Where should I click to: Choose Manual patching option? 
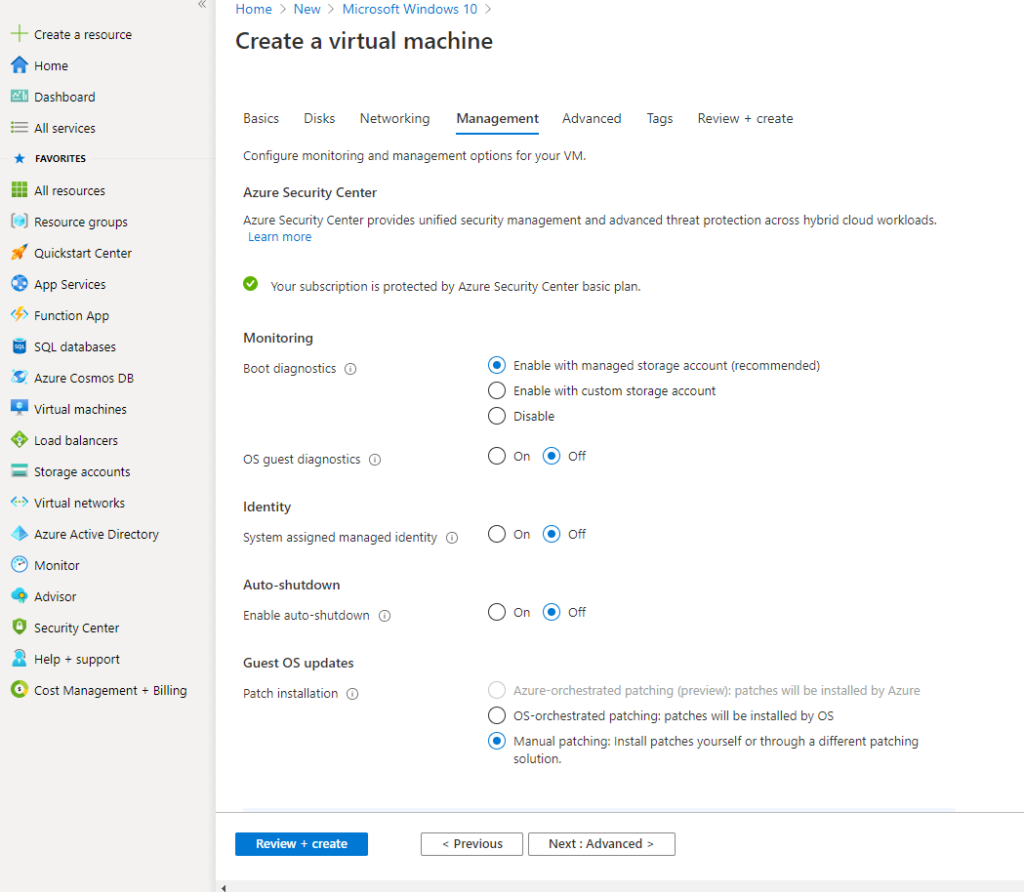pyautogui.click(x=497, y=741)
